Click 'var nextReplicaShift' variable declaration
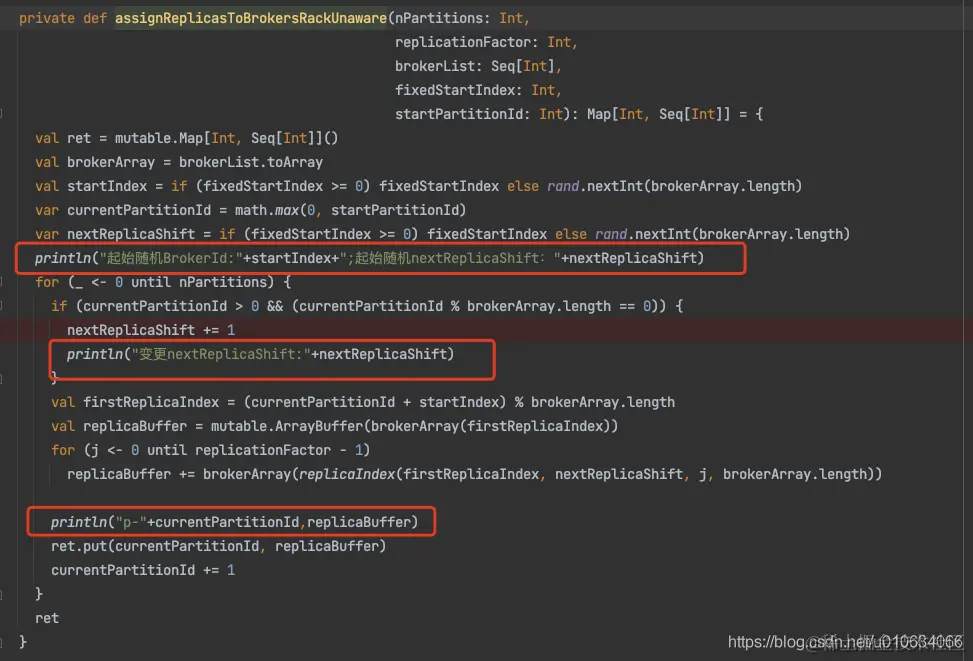 115,234
